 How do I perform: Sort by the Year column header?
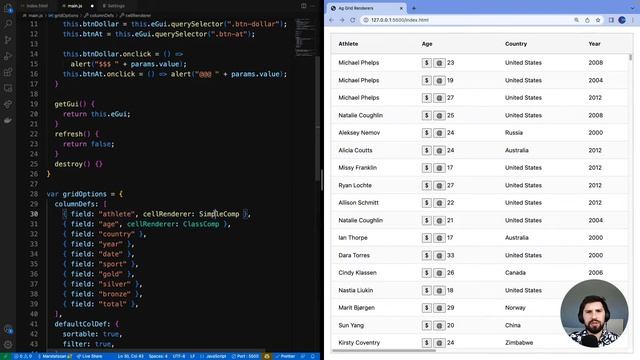(594, 44)
